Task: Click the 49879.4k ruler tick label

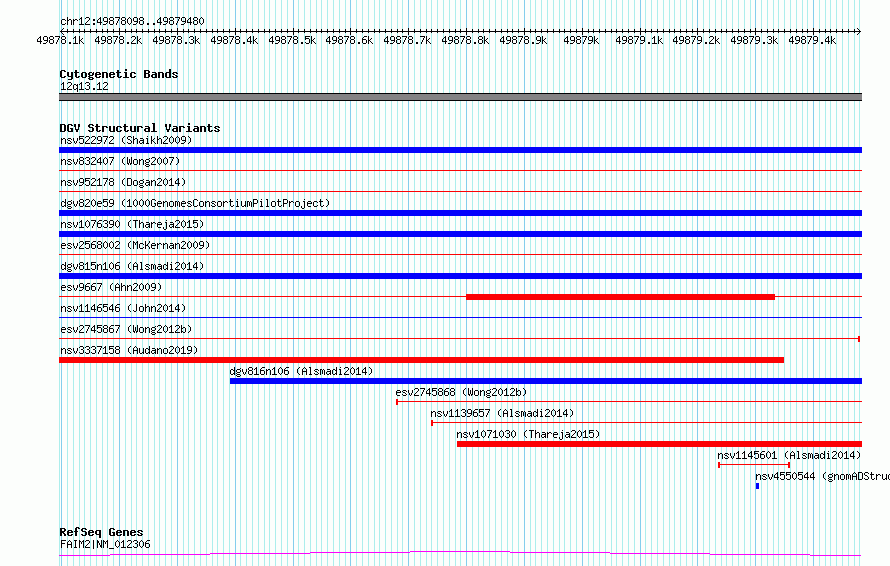Action: pyautogui.click(x=812, y=40)
